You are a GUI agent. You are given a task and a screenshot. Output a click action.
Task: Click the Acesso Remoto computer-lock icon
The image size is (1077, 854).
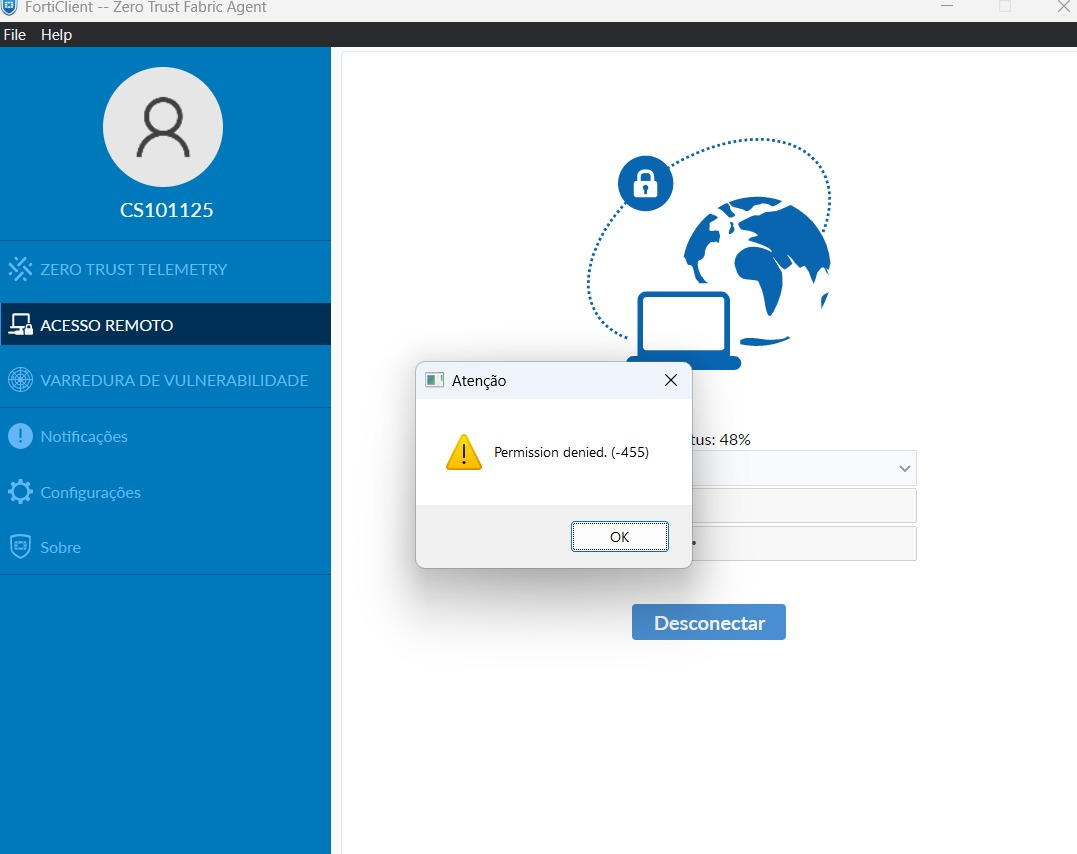(x=20, y=324)
